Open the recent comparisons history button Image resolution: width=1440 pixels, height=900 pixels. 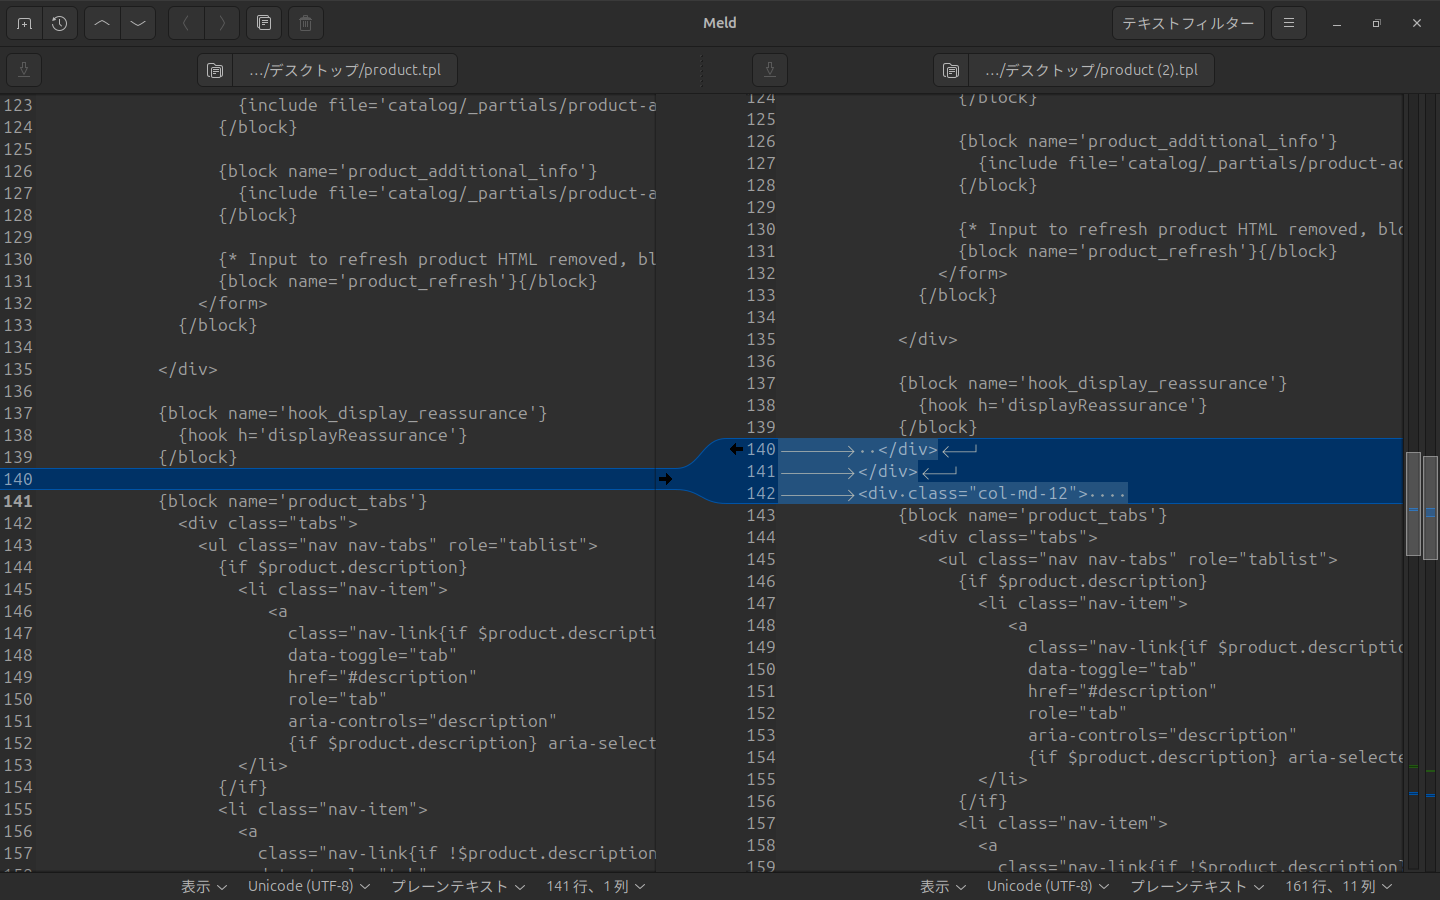click(60, 23)
